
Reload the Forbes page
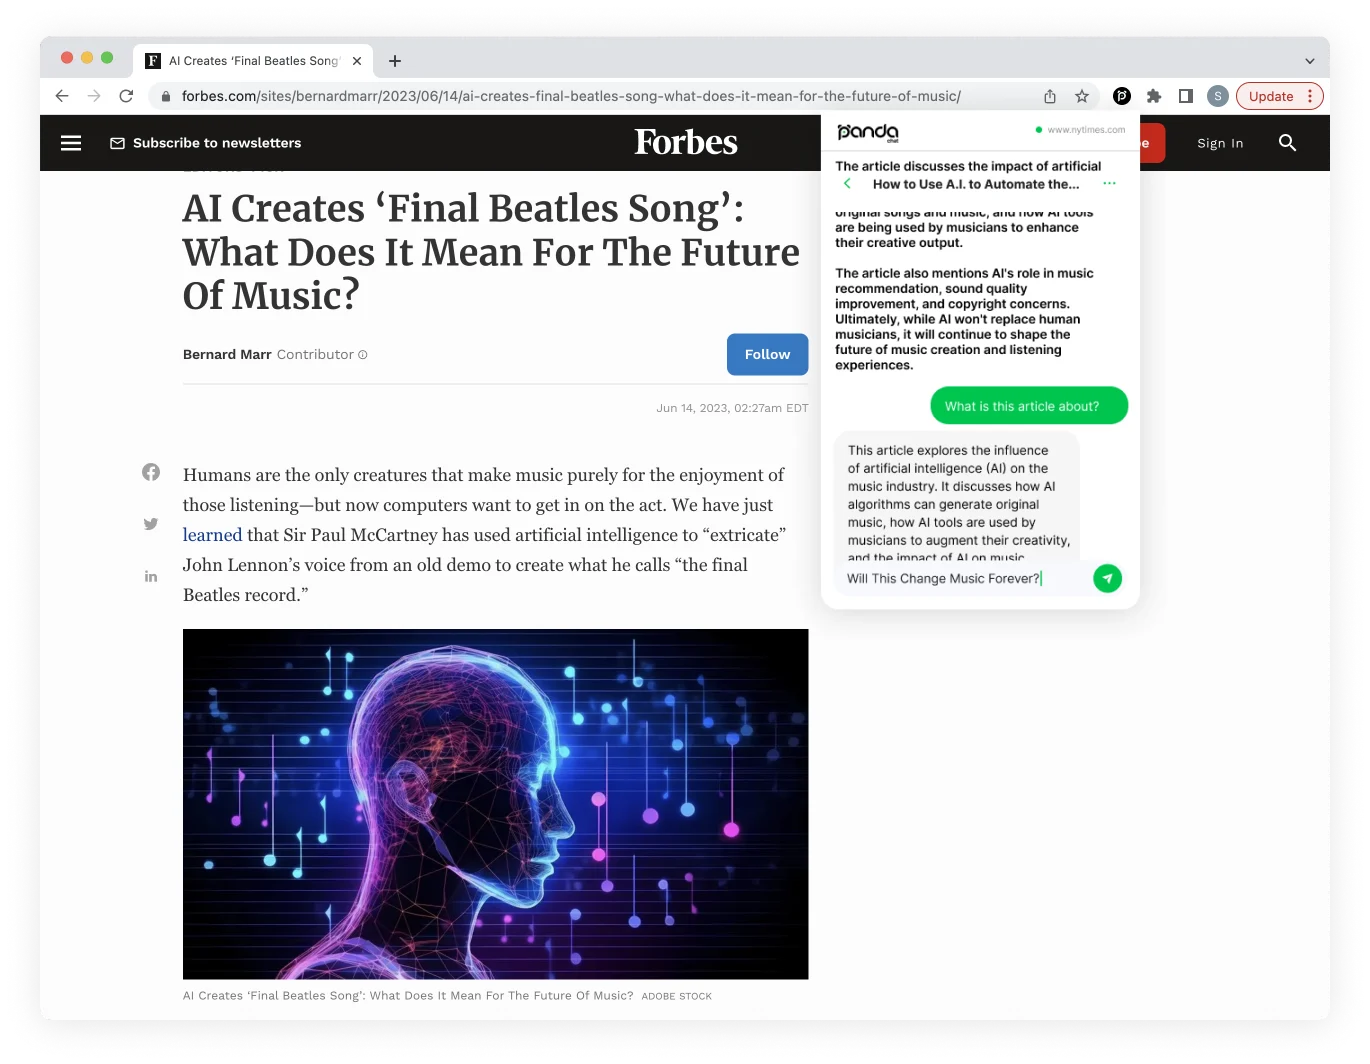tap(126, 96)
